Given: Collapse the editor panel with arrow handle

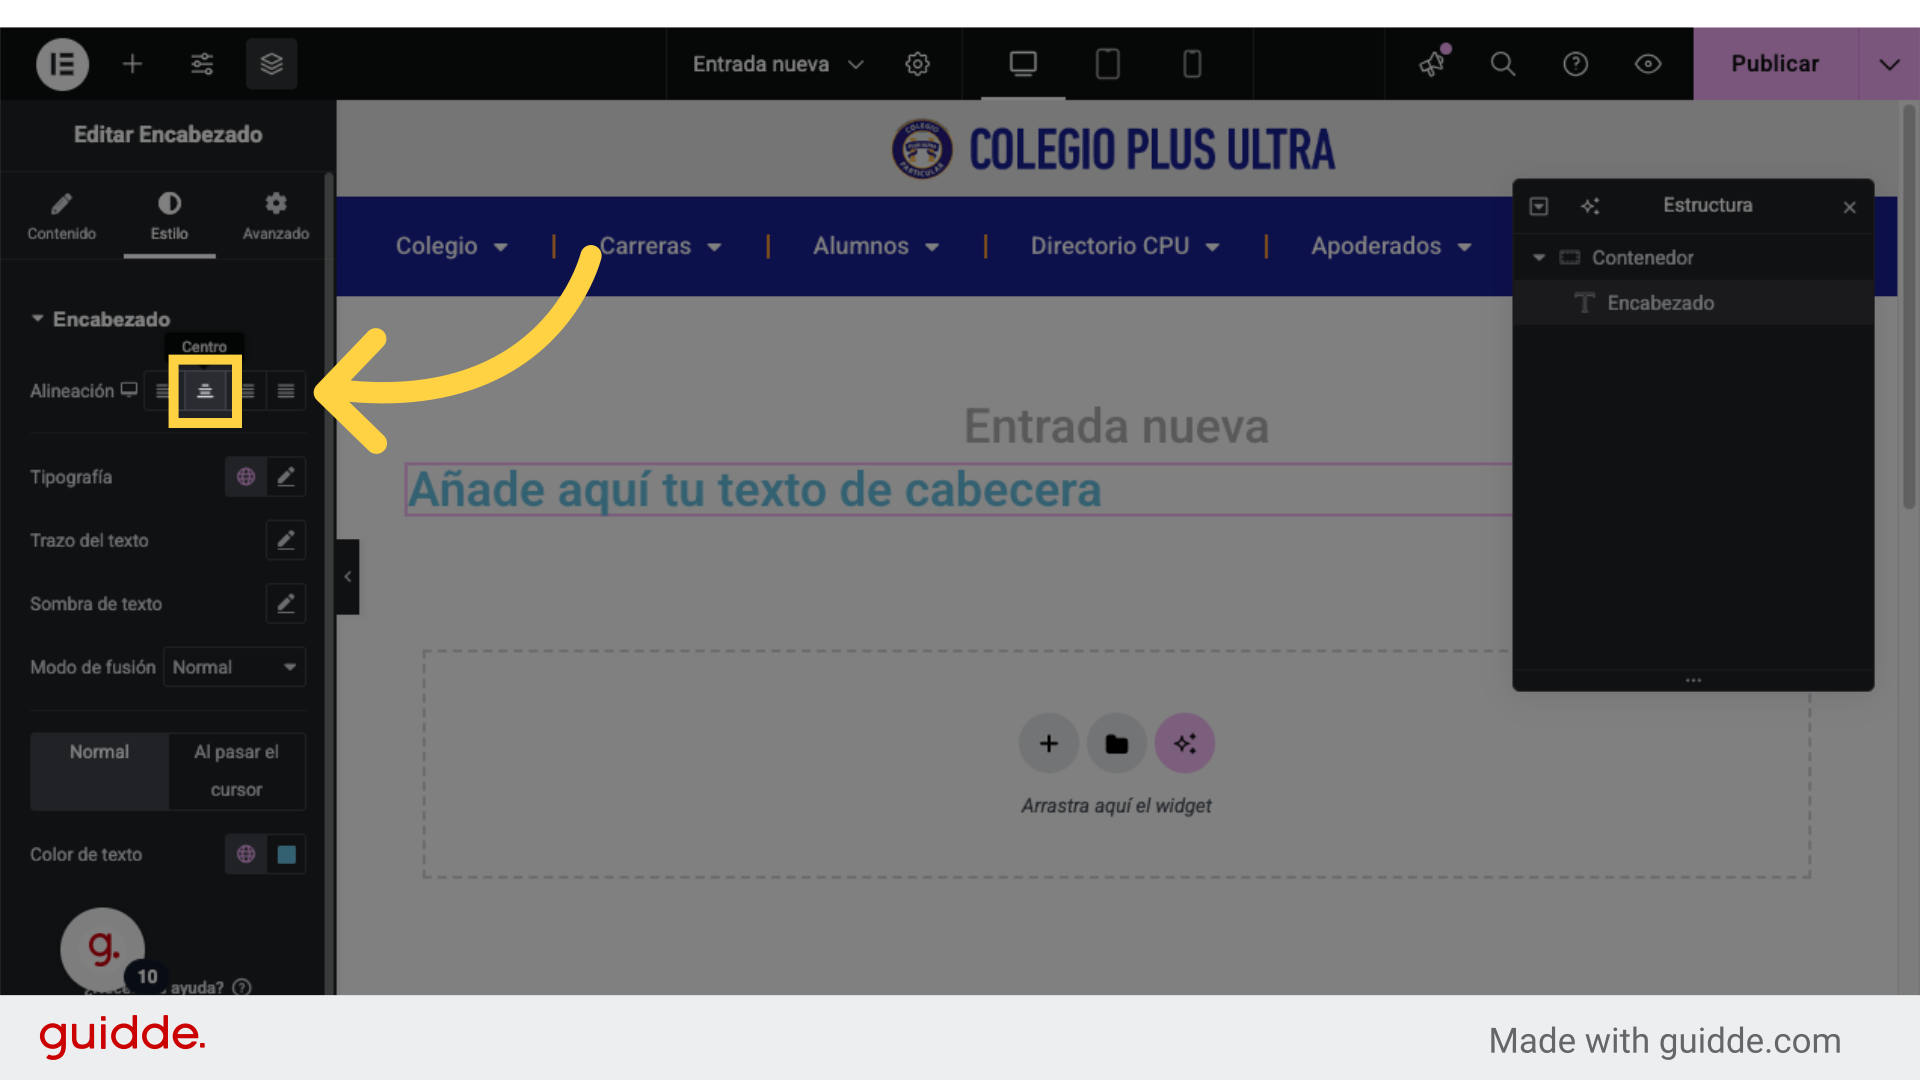Looking at the screenshot, I should [347, 577].
